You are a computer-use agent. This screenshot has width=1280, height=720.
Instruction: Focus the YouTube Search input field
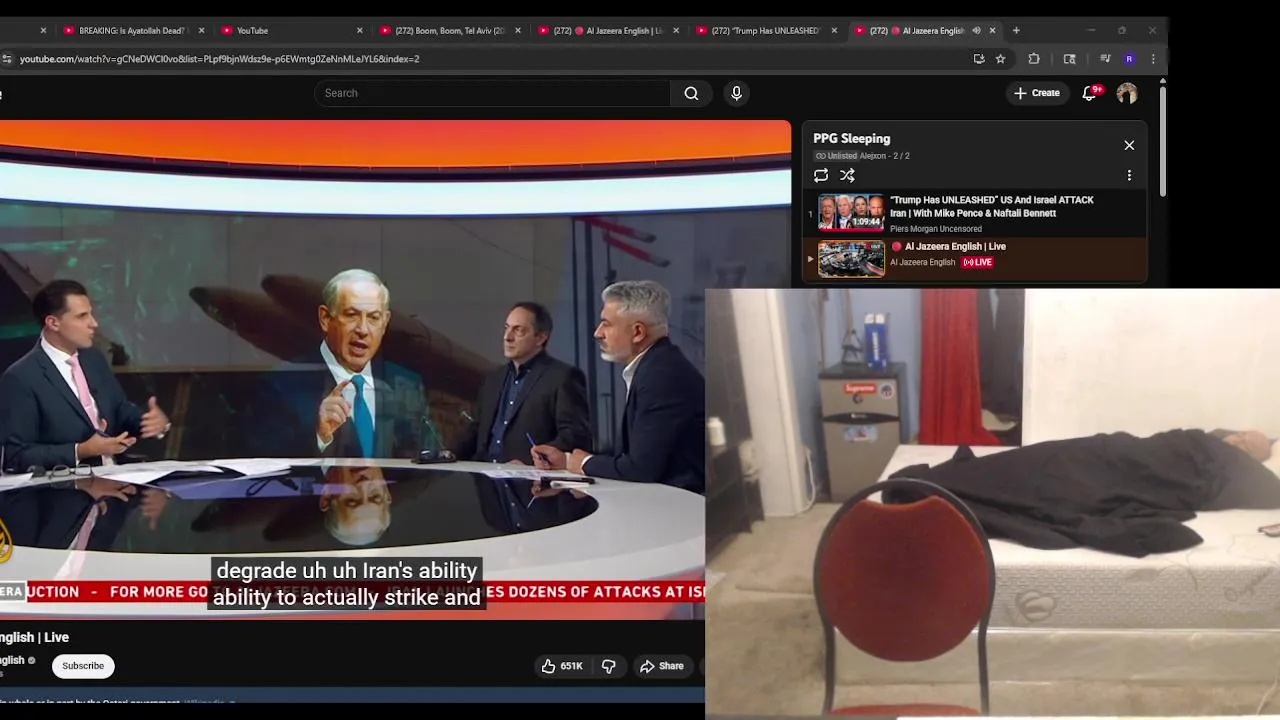(x=492, y=93)
